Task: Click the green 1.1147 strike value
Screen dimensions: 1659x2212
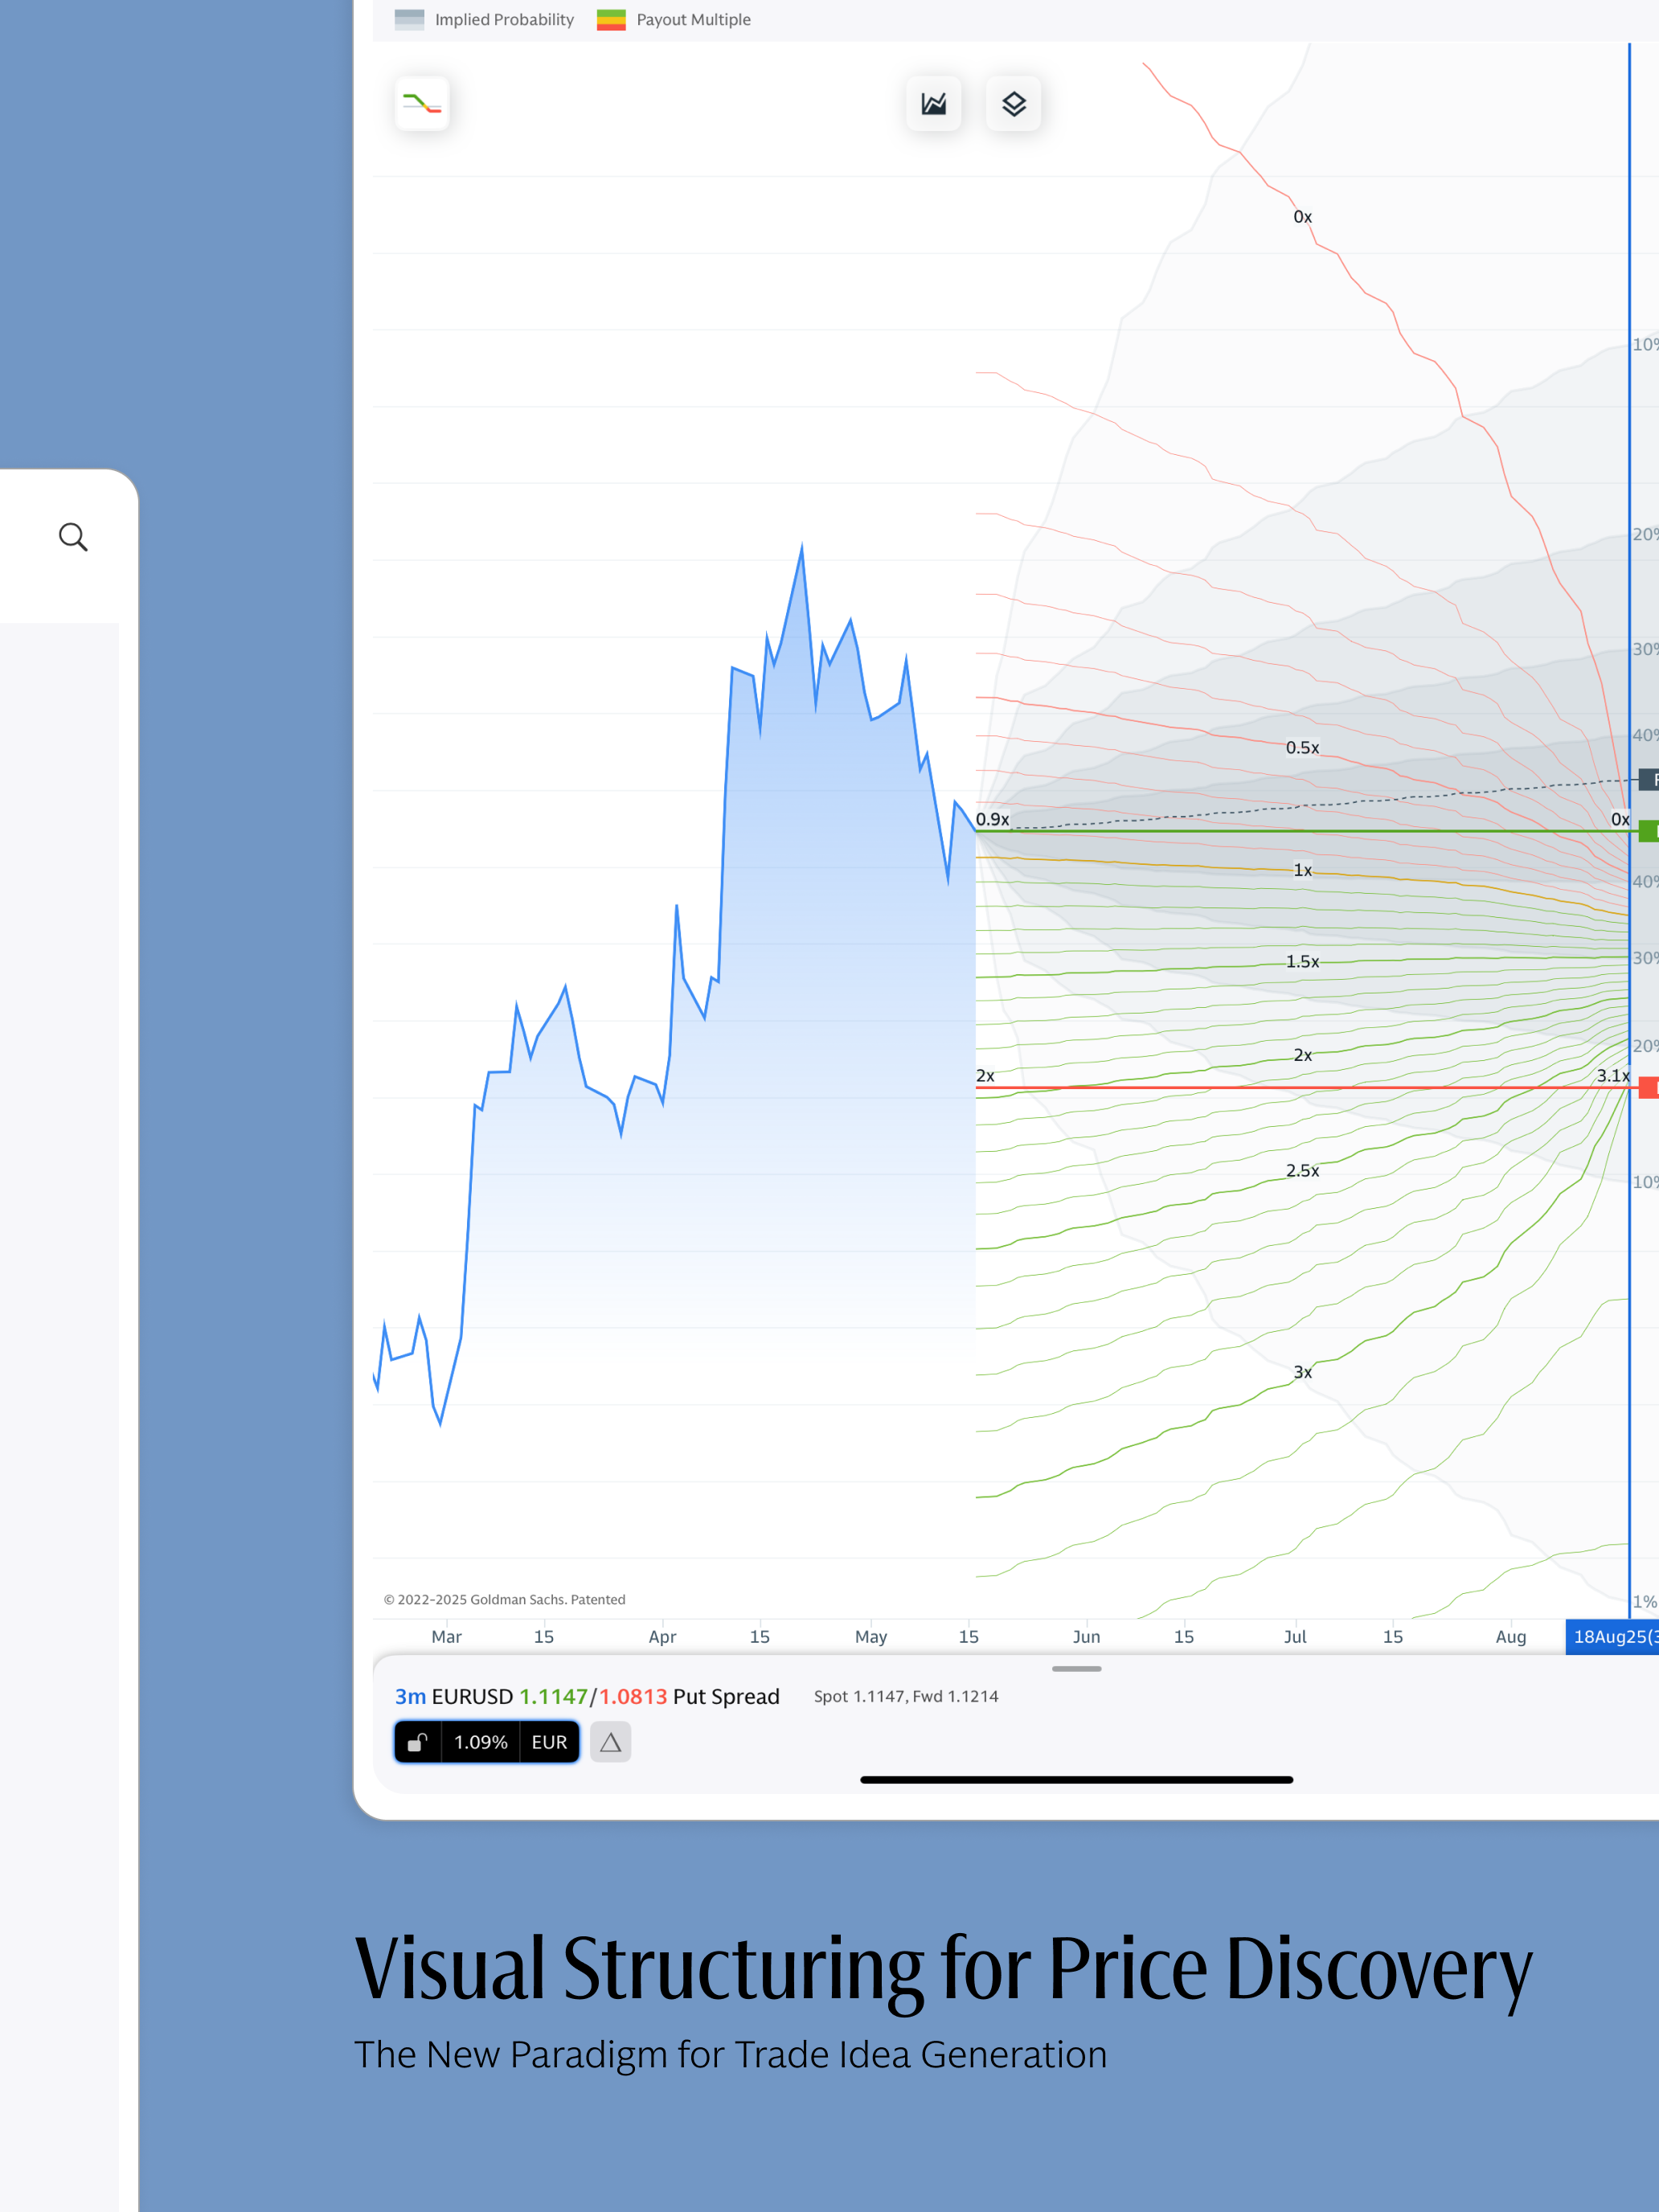Action: (553, 1696)
